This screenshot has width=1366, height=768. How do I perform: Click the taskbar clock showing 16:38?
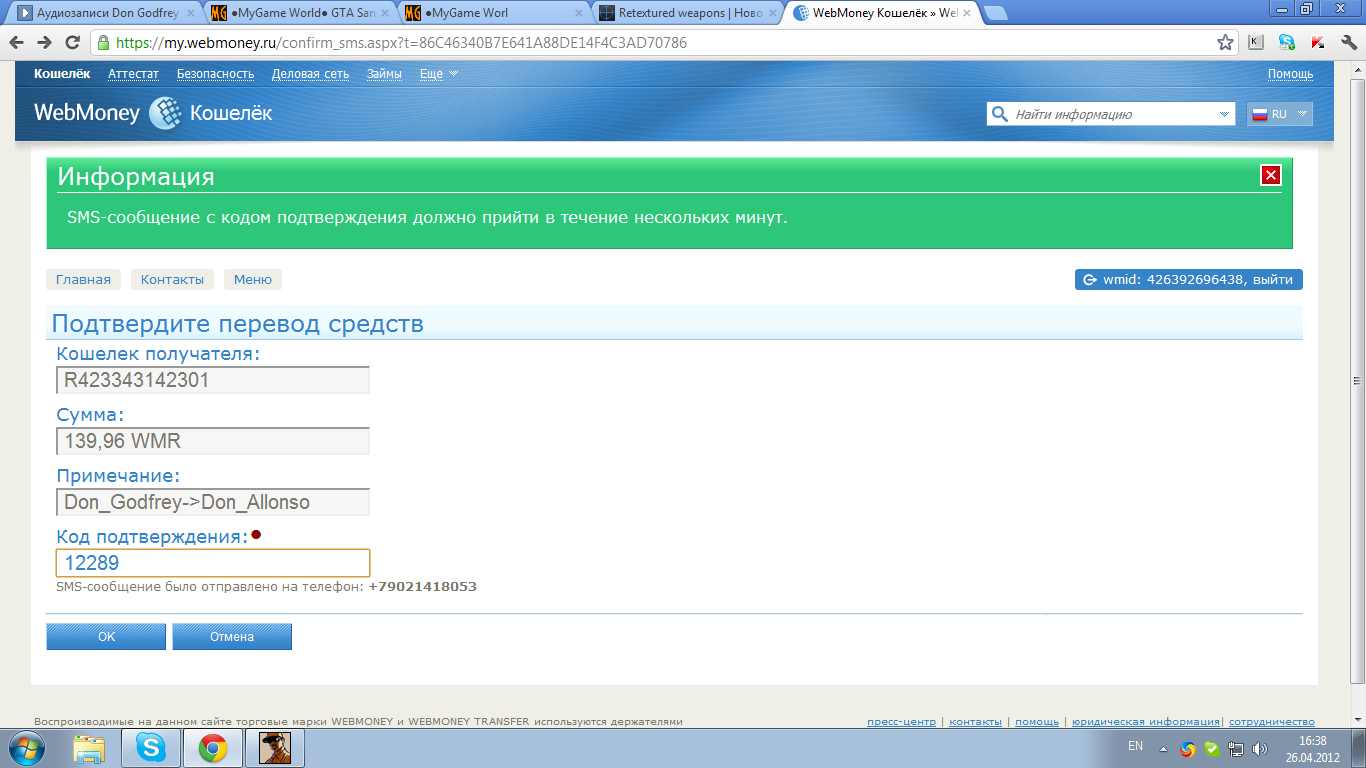coord(1312,748)
